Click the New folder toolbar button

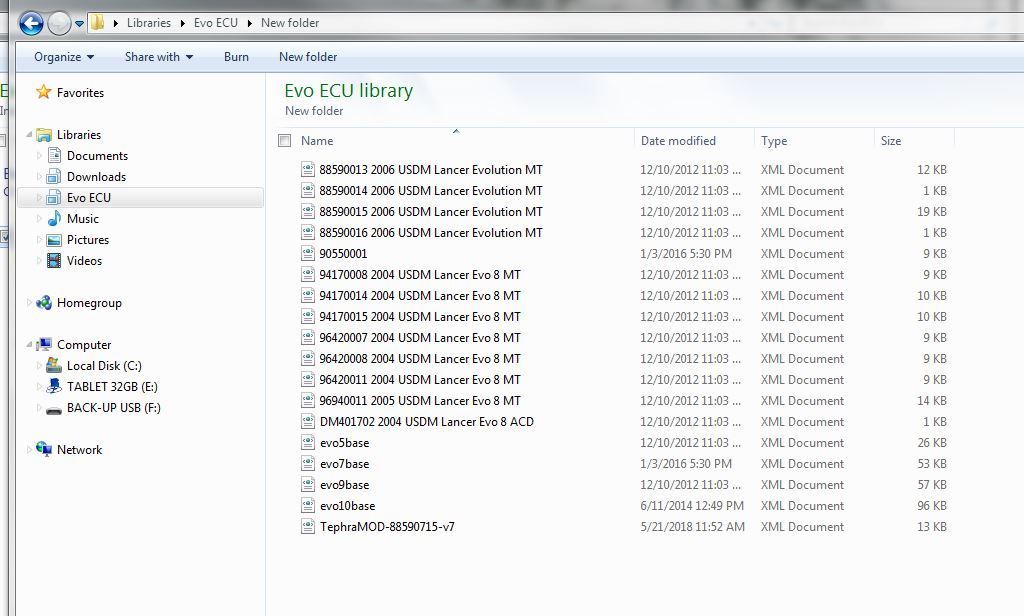[x=308, y=57]
